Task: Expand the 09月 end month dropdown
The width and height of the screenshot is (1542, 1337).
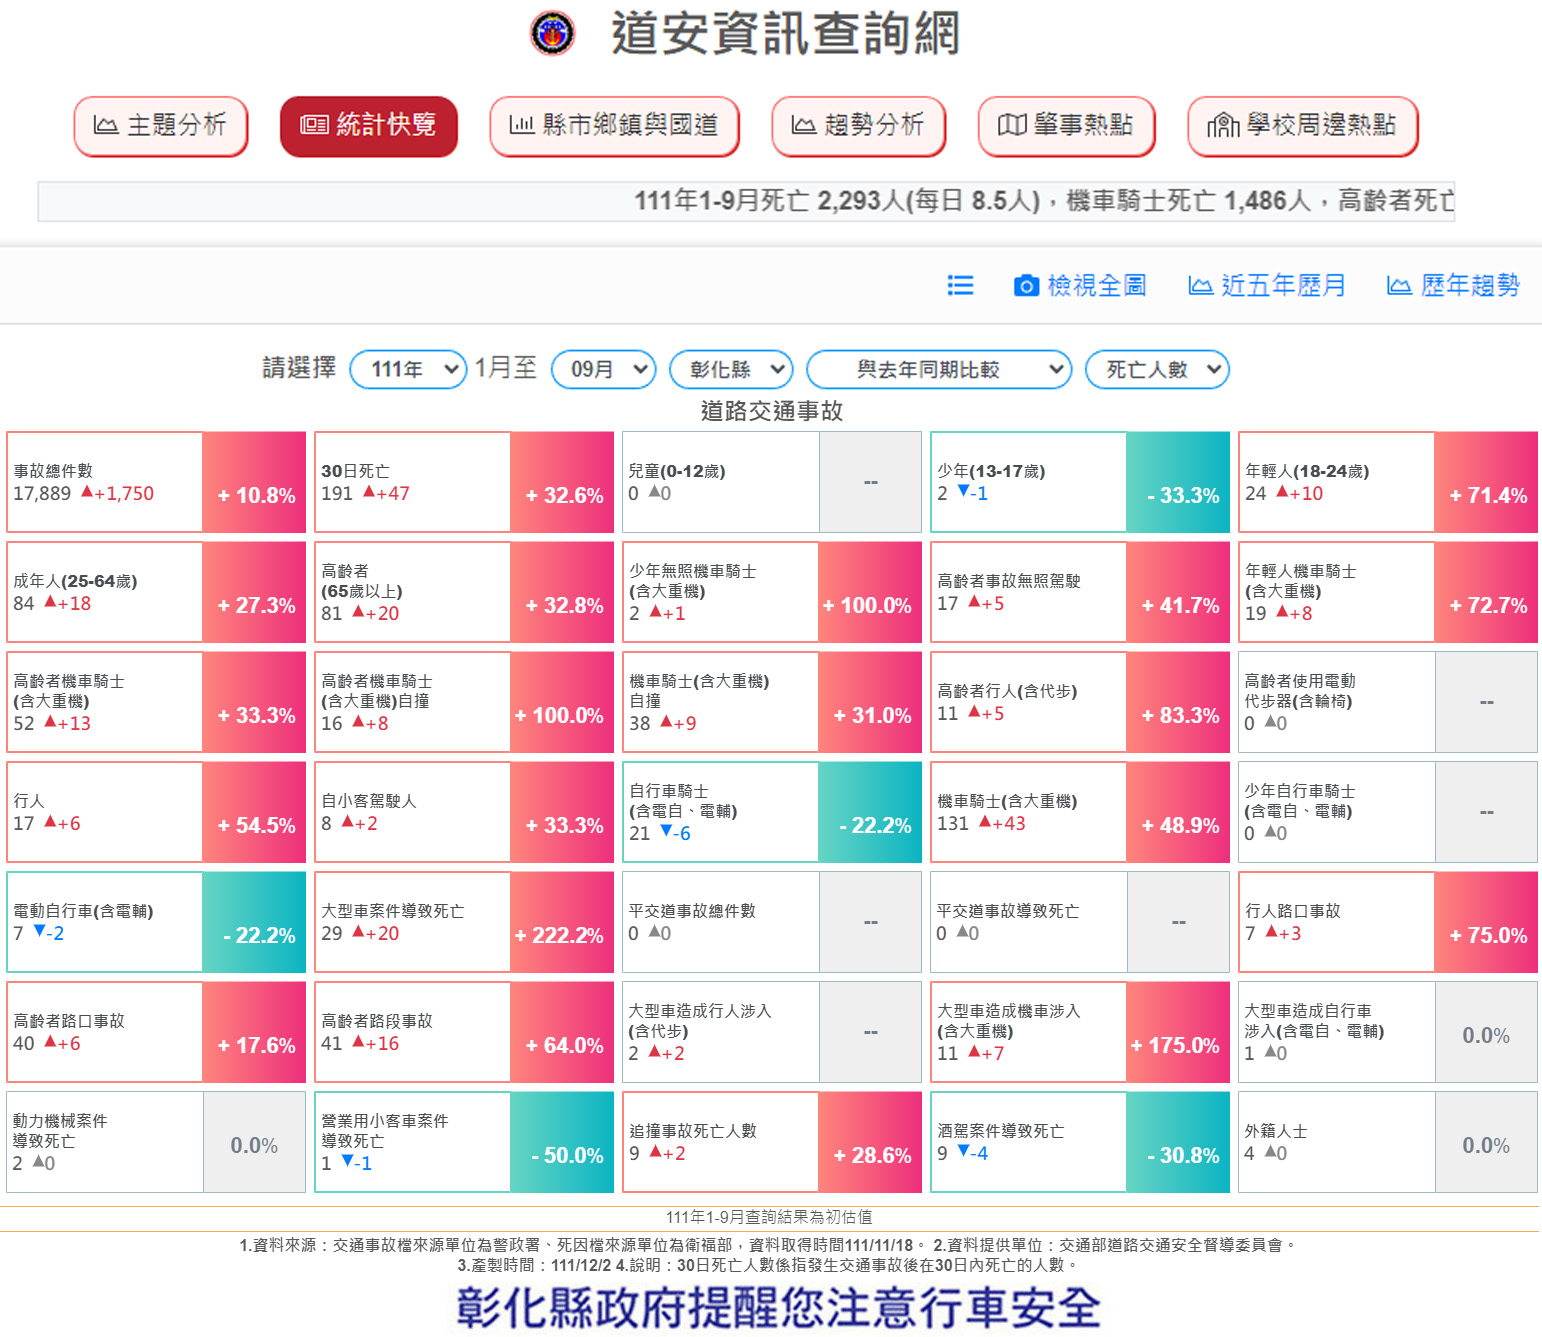Action: click(x=603, y=370)
